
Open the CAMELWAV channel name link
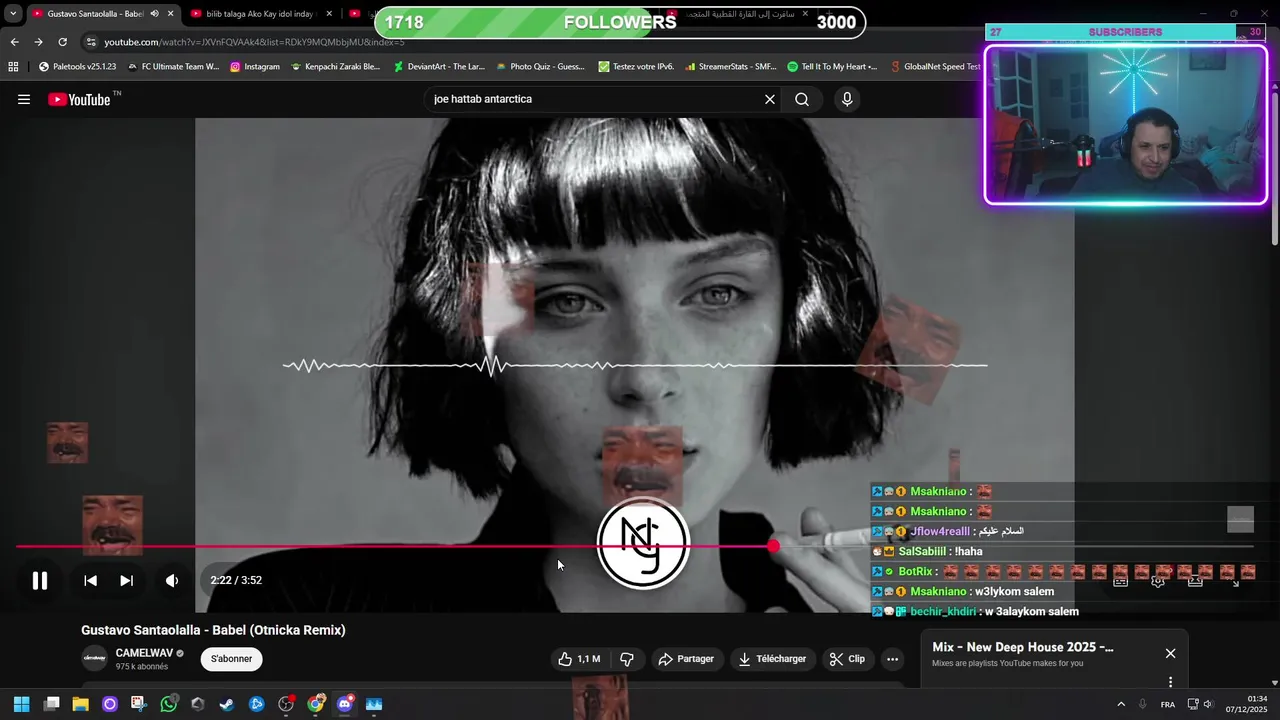point(144,653)
